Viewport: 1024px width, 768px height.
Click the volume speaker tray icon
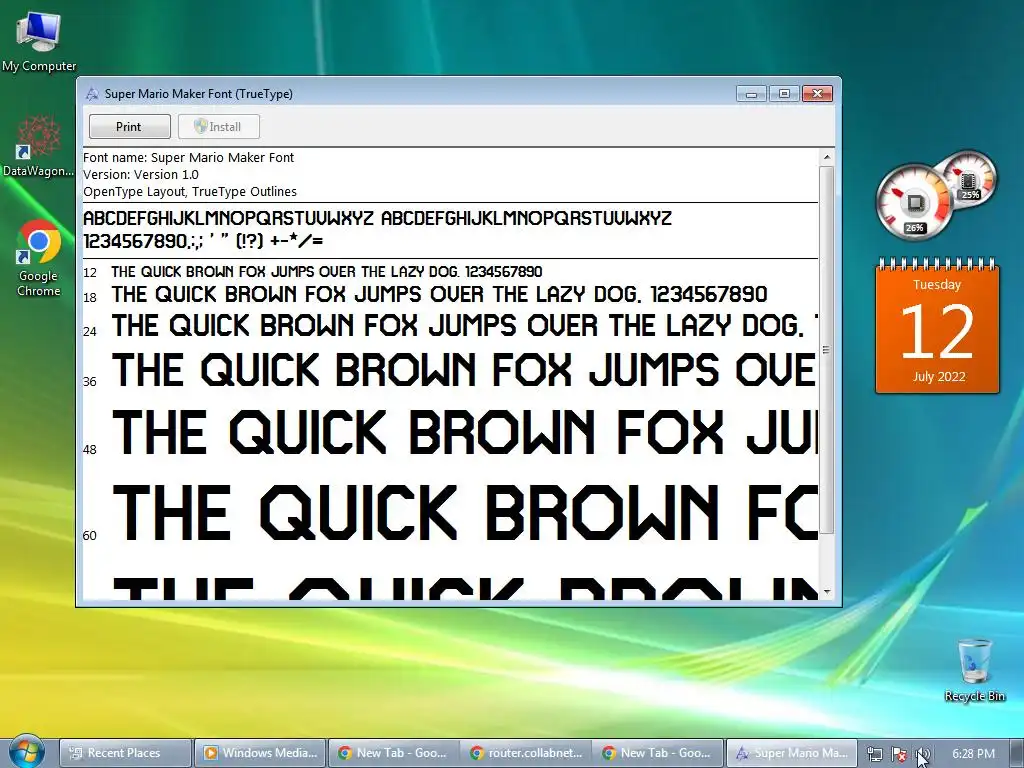pyautogui.click(x=922, y=754)
